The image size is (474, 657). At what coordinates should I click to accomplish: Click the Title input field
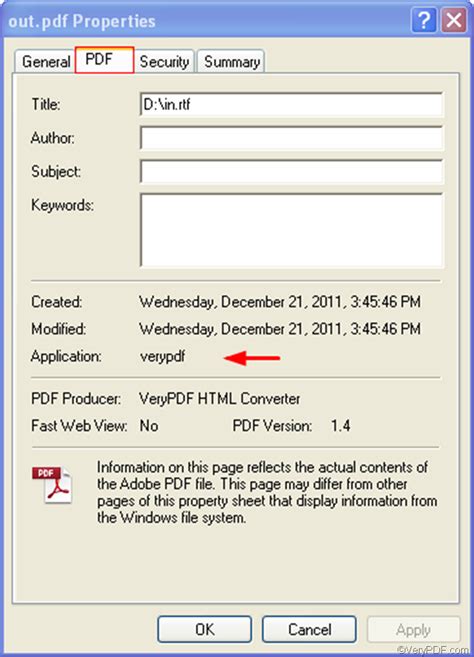291,104
